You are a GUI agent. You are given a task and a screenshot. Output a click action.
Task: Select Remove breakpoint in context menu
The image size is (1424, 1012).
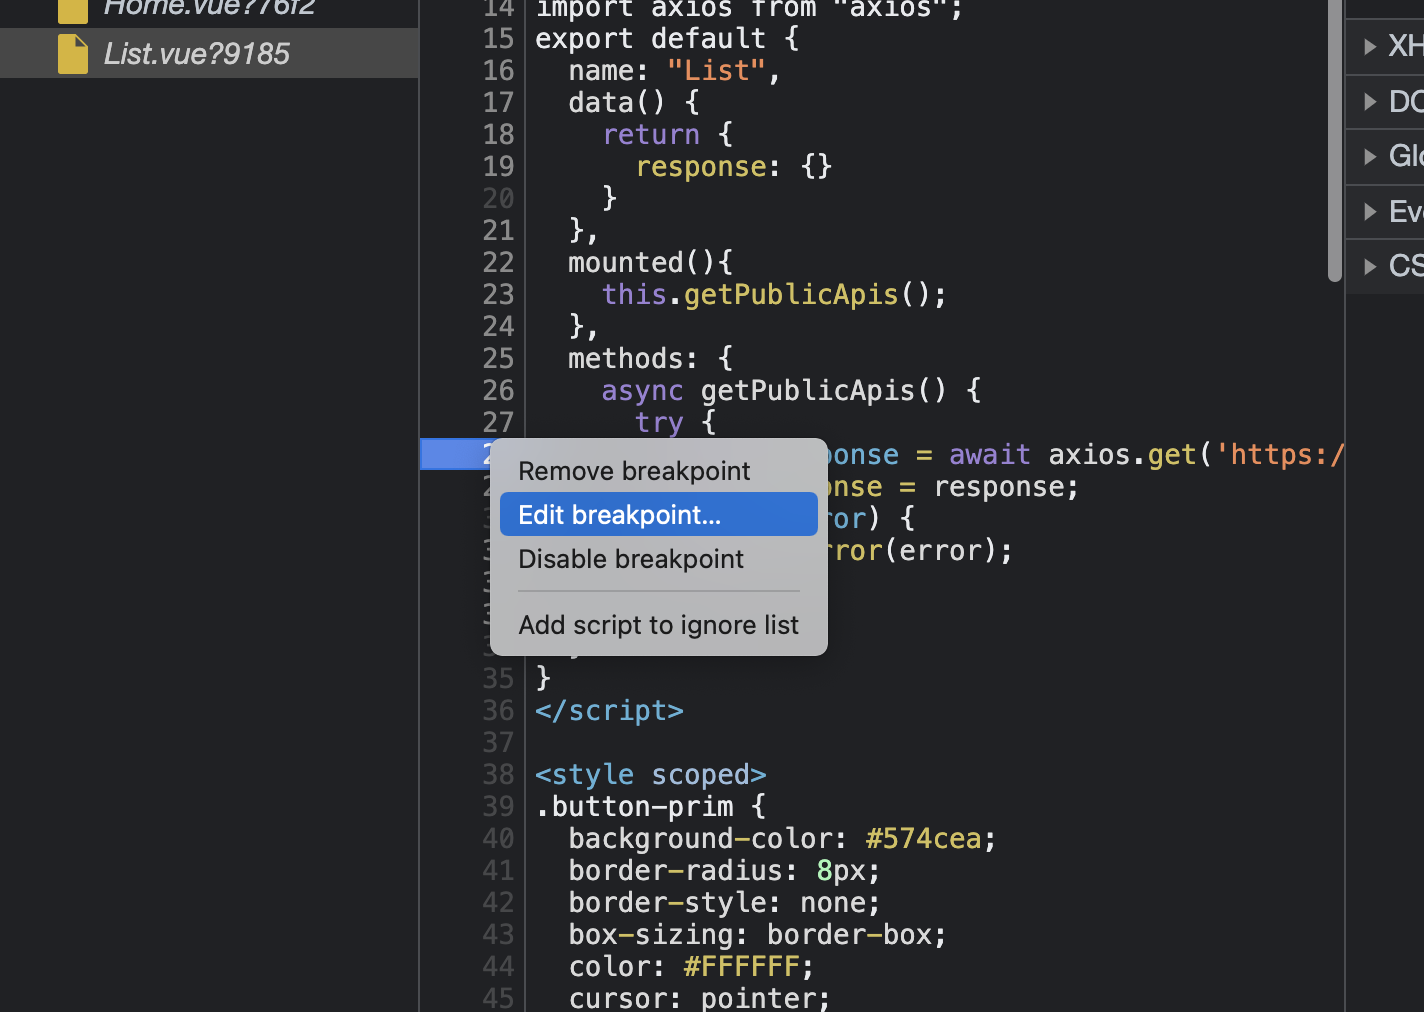click(634, 471)
